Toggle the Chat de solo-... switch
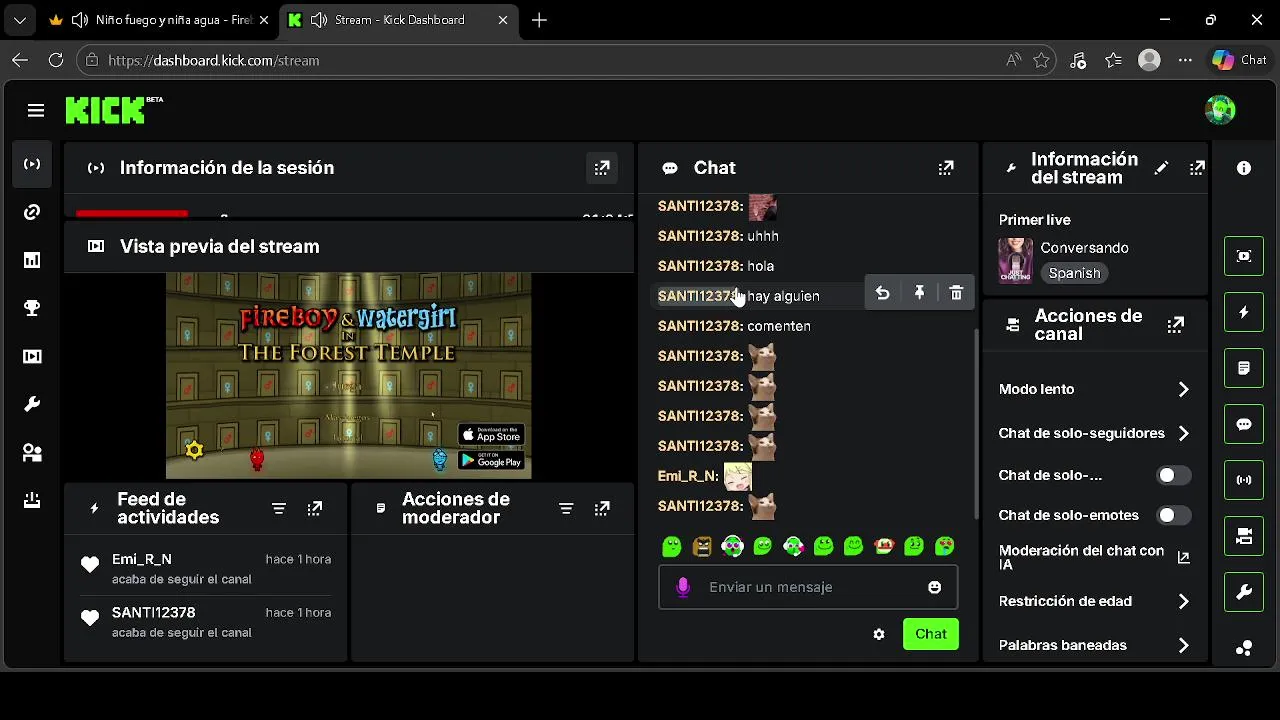The width and height of the screenshot is (1280, 720). [x=1174, y=475]
